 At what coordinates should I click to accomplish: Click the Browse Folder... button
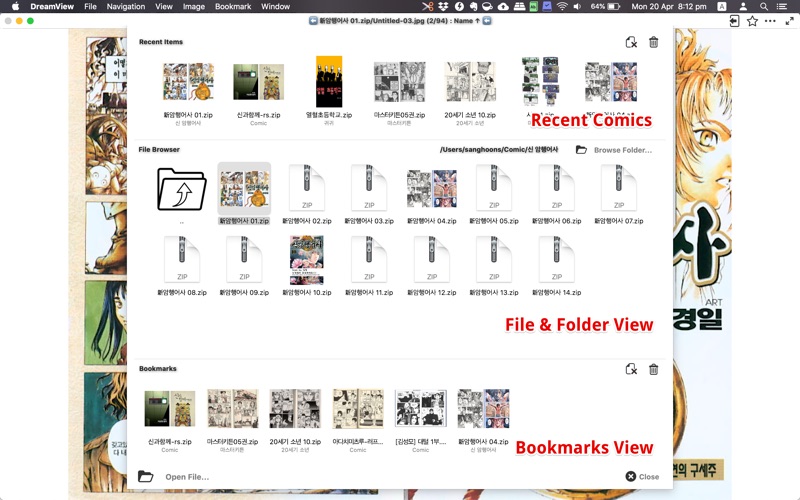(622, 150)
